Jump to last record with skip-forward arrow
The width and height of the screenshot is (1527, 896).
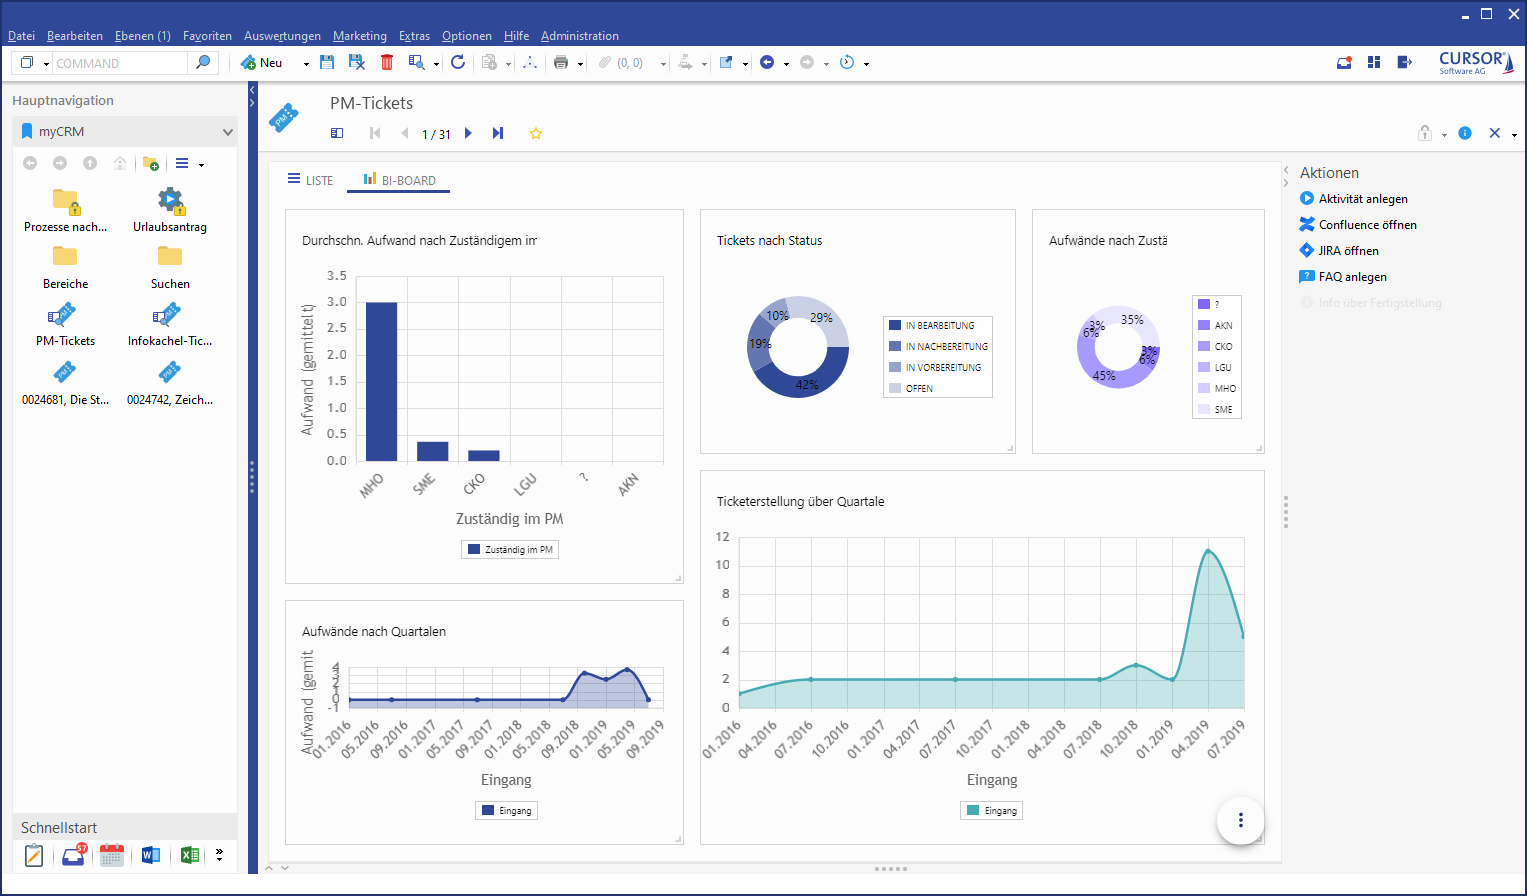(498, 133)
